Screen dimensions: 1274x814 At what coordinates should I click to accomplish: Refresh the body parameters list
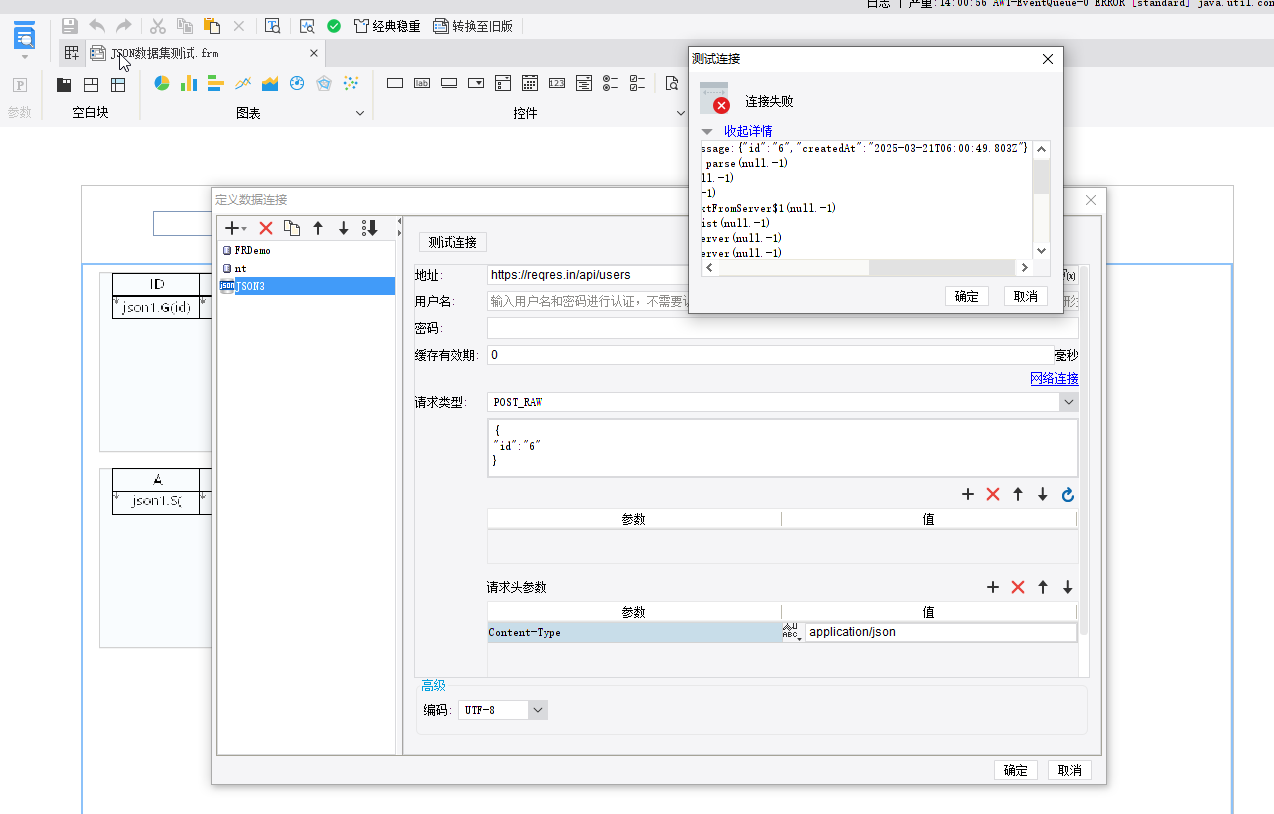1067,494
